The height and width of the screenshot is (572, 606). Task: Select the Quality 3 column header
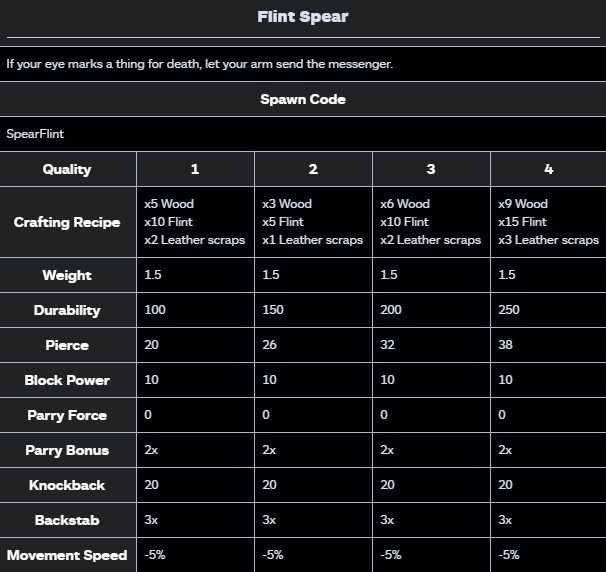[x=431, y=169]
